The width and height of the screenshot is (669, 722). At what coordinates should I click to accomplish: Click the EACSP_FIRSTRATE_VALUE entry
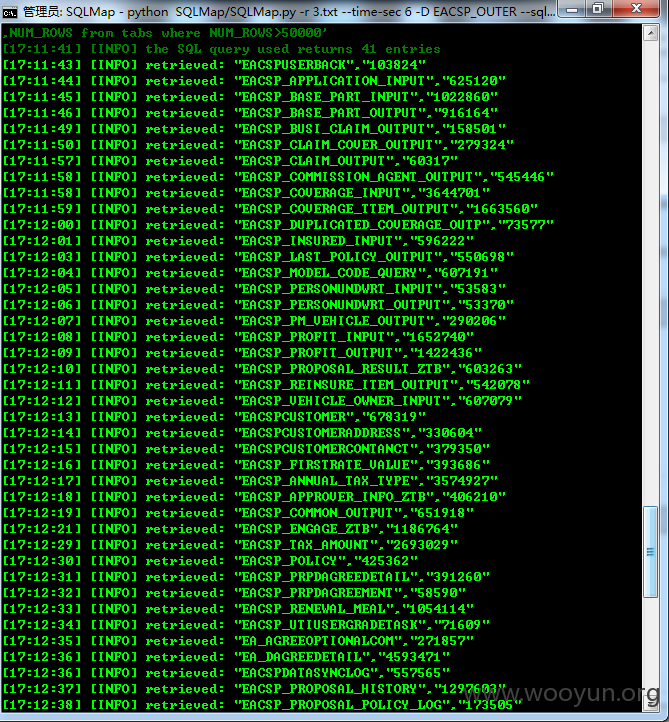[x=246, y=465]
